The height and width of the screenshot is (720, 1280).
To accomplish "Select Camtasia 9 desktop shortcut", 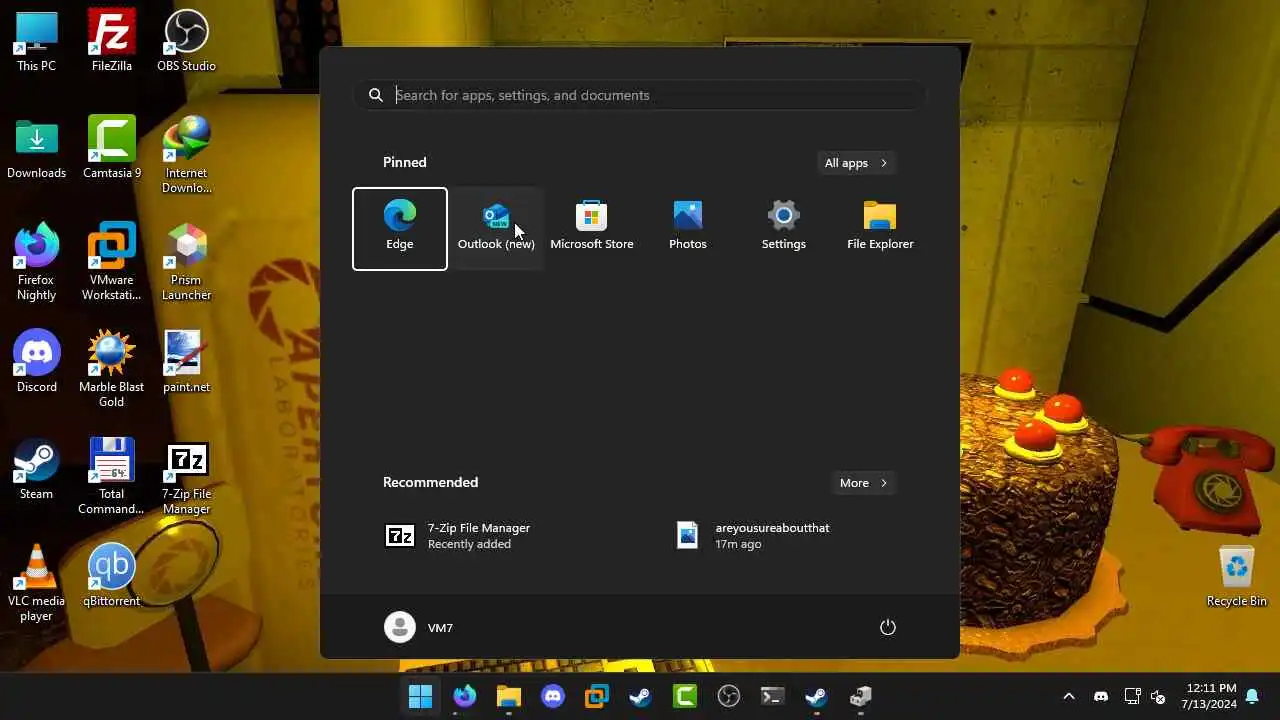I will 111,149.
